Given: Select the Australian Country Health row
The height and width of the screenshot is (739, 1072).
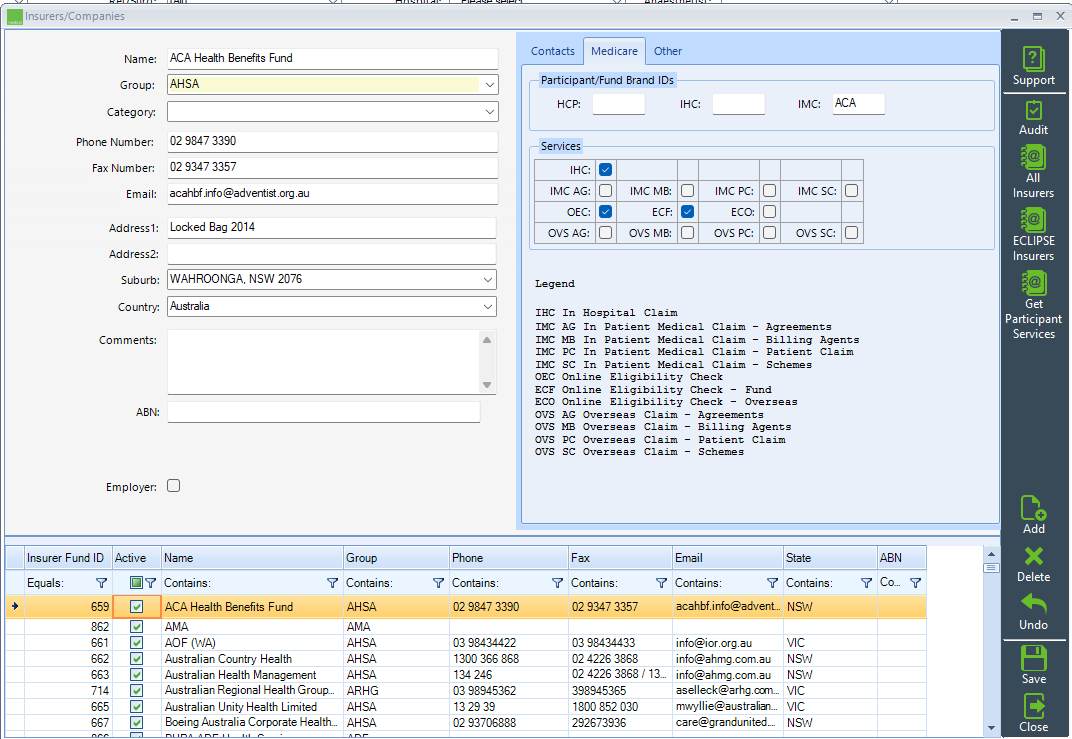Looking at the screenshot, I should coord(466,659).
